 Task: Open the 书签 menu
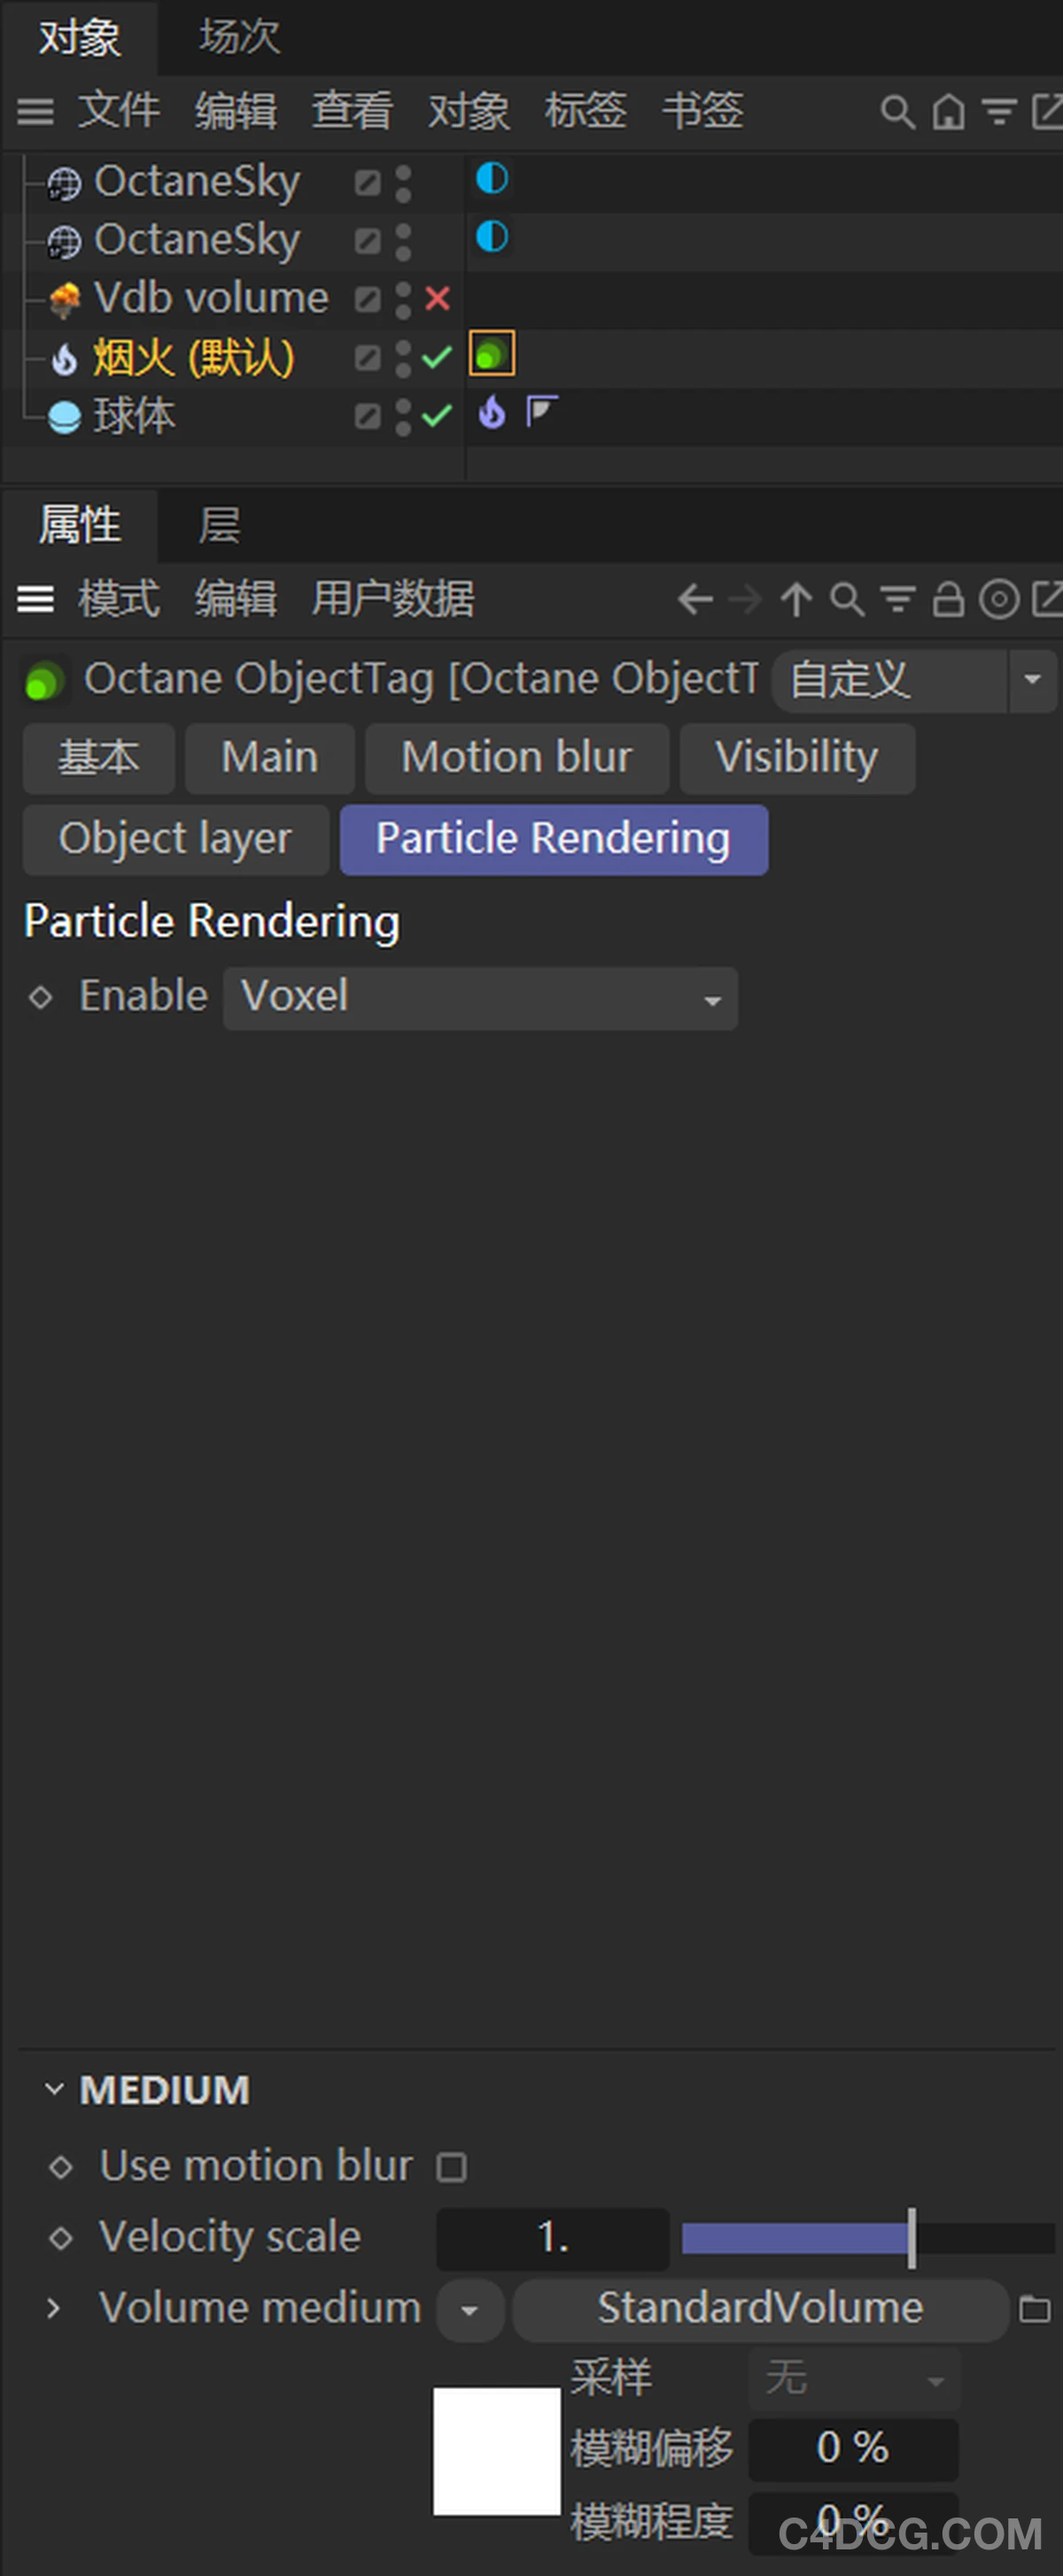tap(703, 112)
